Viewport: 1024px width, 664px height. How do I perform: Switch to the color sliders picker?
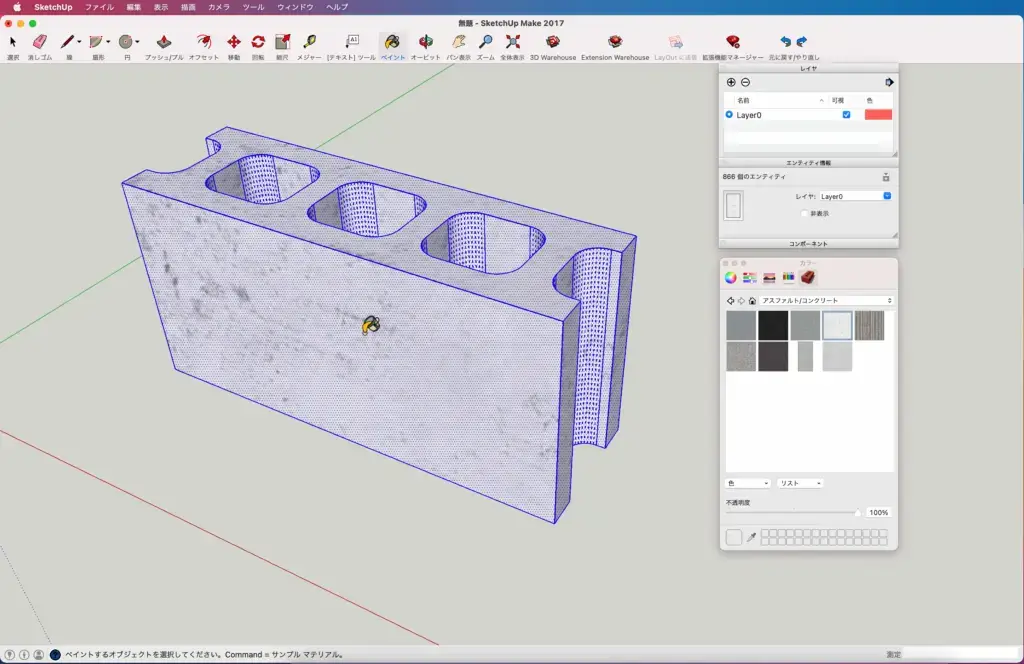[750, 277]
